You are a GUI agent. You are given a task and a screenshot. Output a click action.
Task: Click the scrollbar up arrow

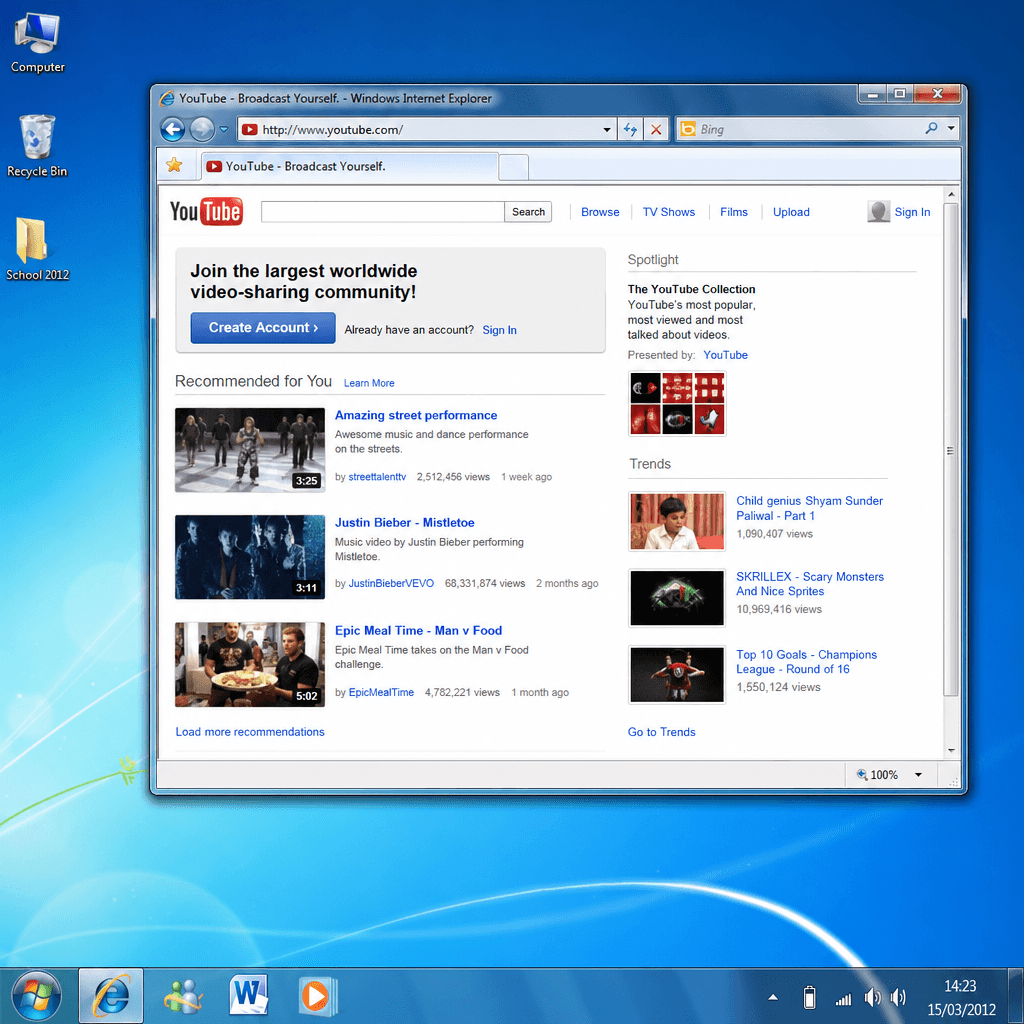[951, 195]
